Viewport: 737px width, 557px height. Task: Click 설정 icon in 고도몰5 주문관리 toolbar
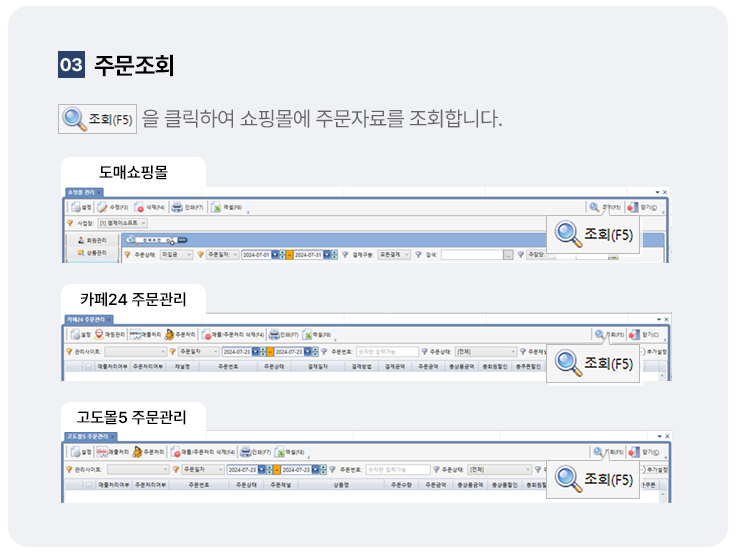(75, 452)
